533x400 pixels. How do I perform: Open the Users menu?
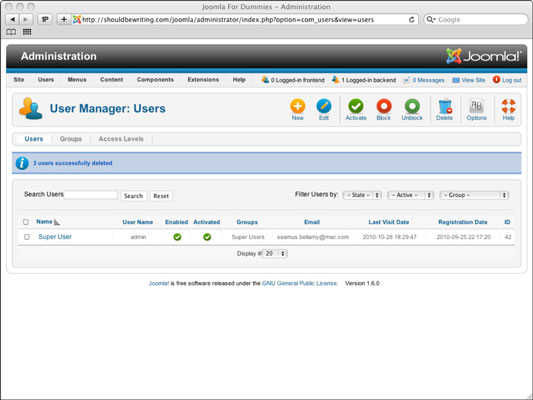pyautogui.click(x=46, y=80)
